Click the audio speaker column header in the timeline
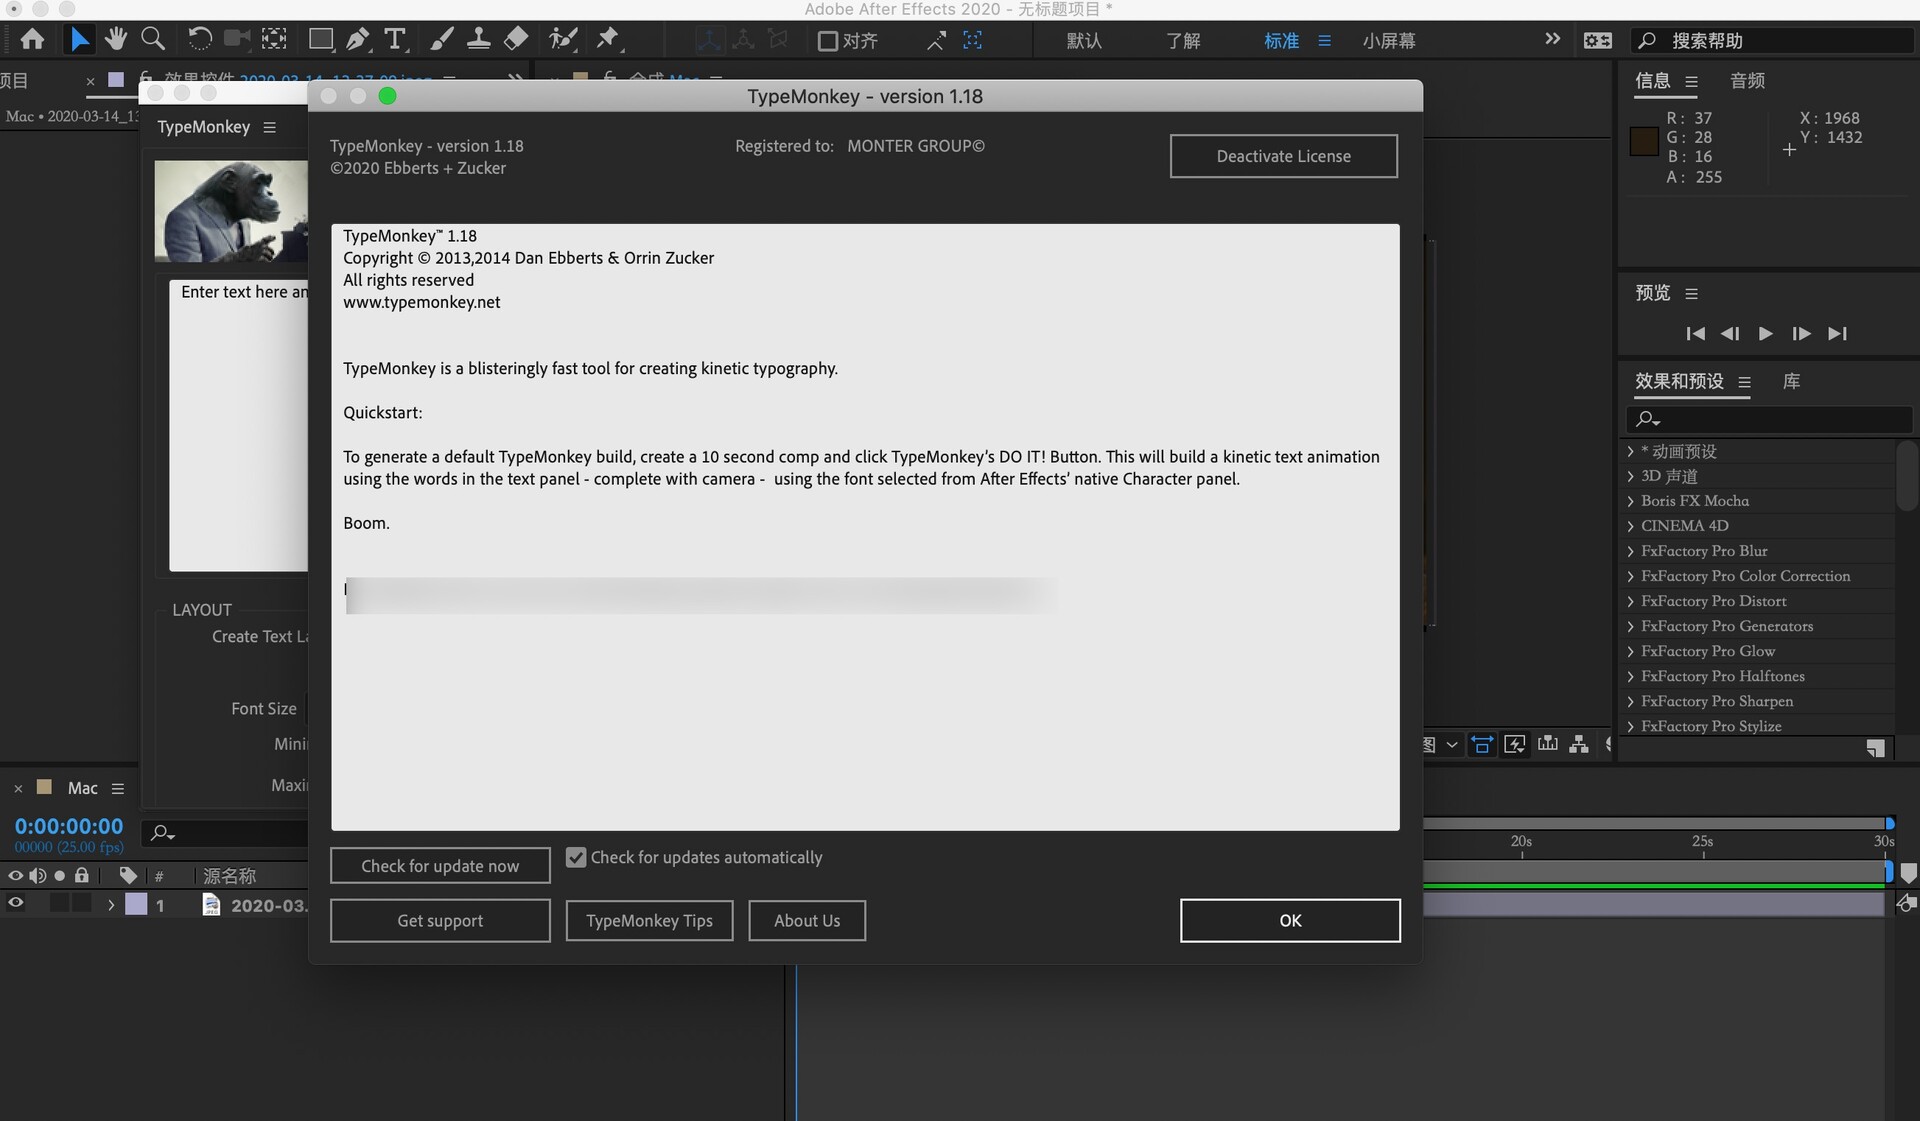The height and width of the screenshot is (1121, 1920). pos(37,876)
